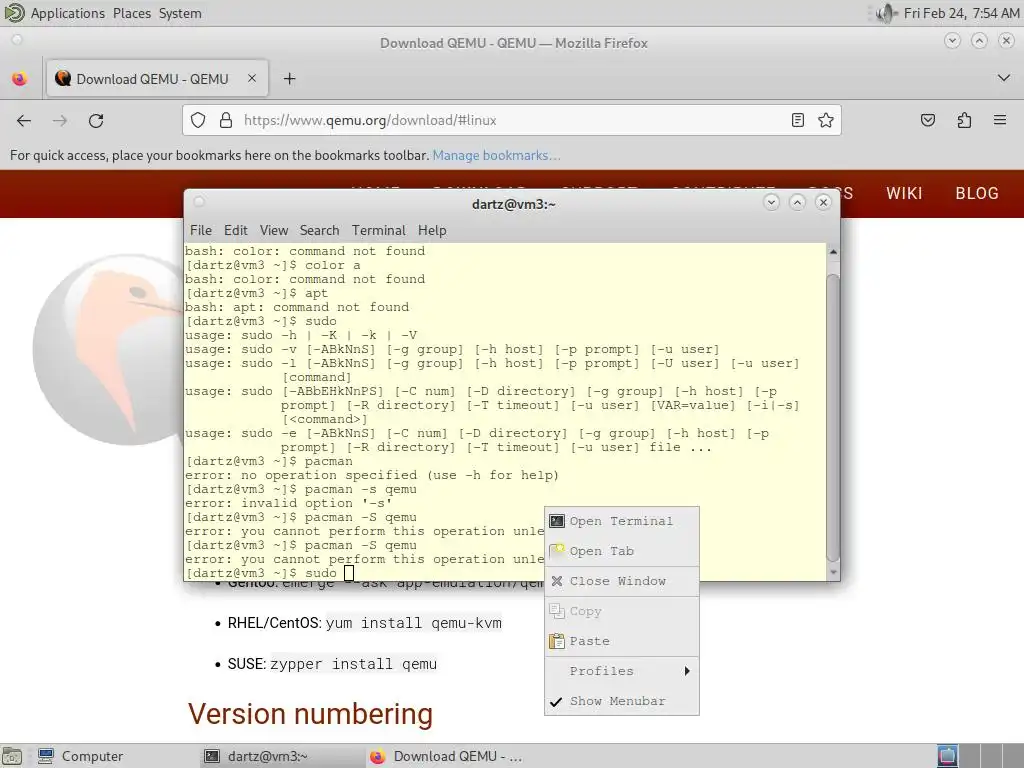Screen dimensions: 1024x768
Task: Open WIKI in the QEMU site navigation
Action: click(x=904, y=193)
